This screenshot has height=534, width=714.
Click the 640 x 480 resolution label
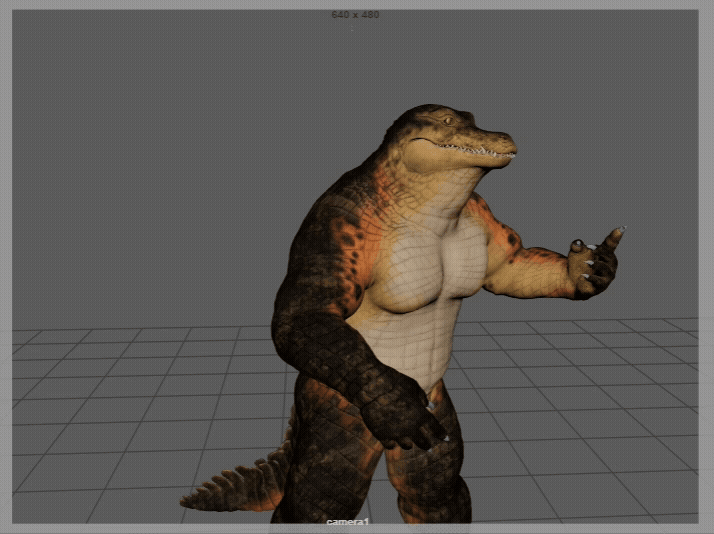pos(355,15)
